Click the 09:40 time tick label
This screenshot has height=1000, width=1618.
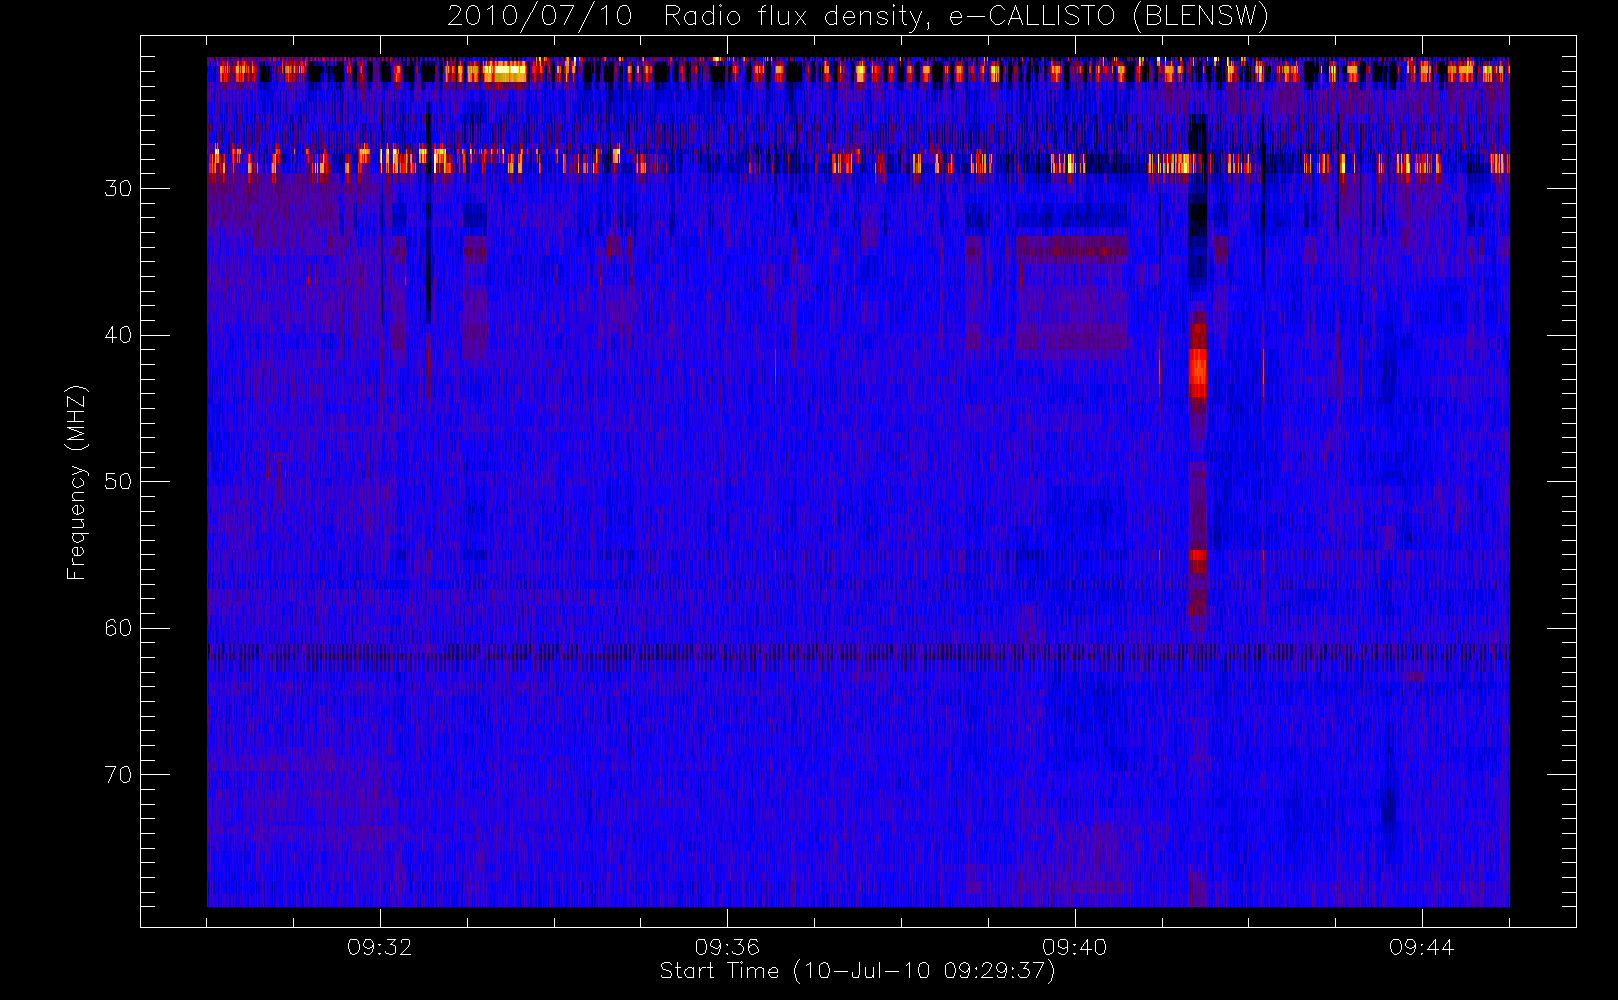(x=1075, y=947)
